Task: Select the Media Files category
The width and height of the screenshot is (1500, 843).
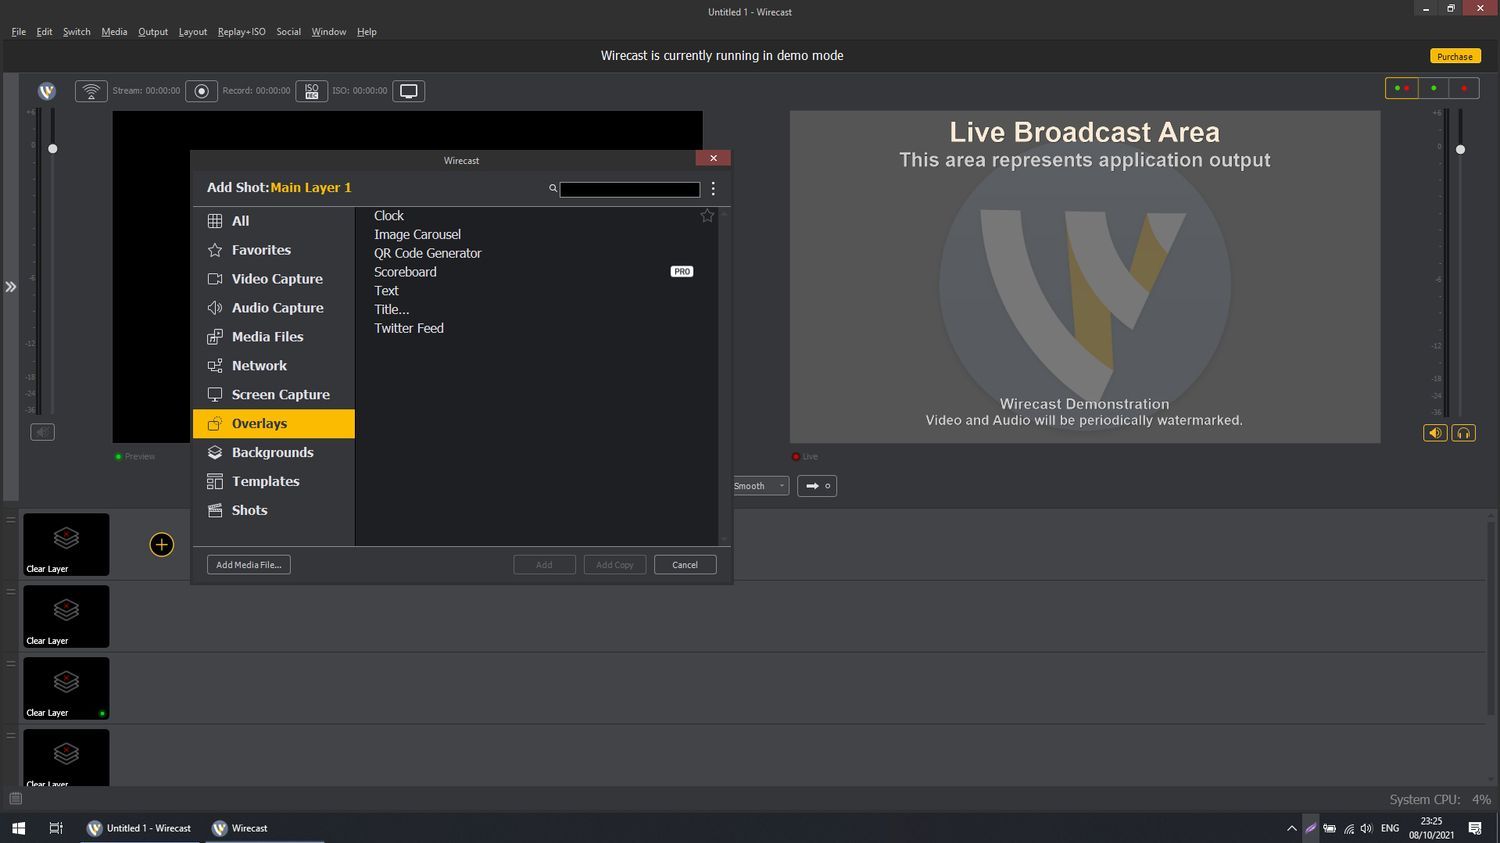Action: coord(273,337)
